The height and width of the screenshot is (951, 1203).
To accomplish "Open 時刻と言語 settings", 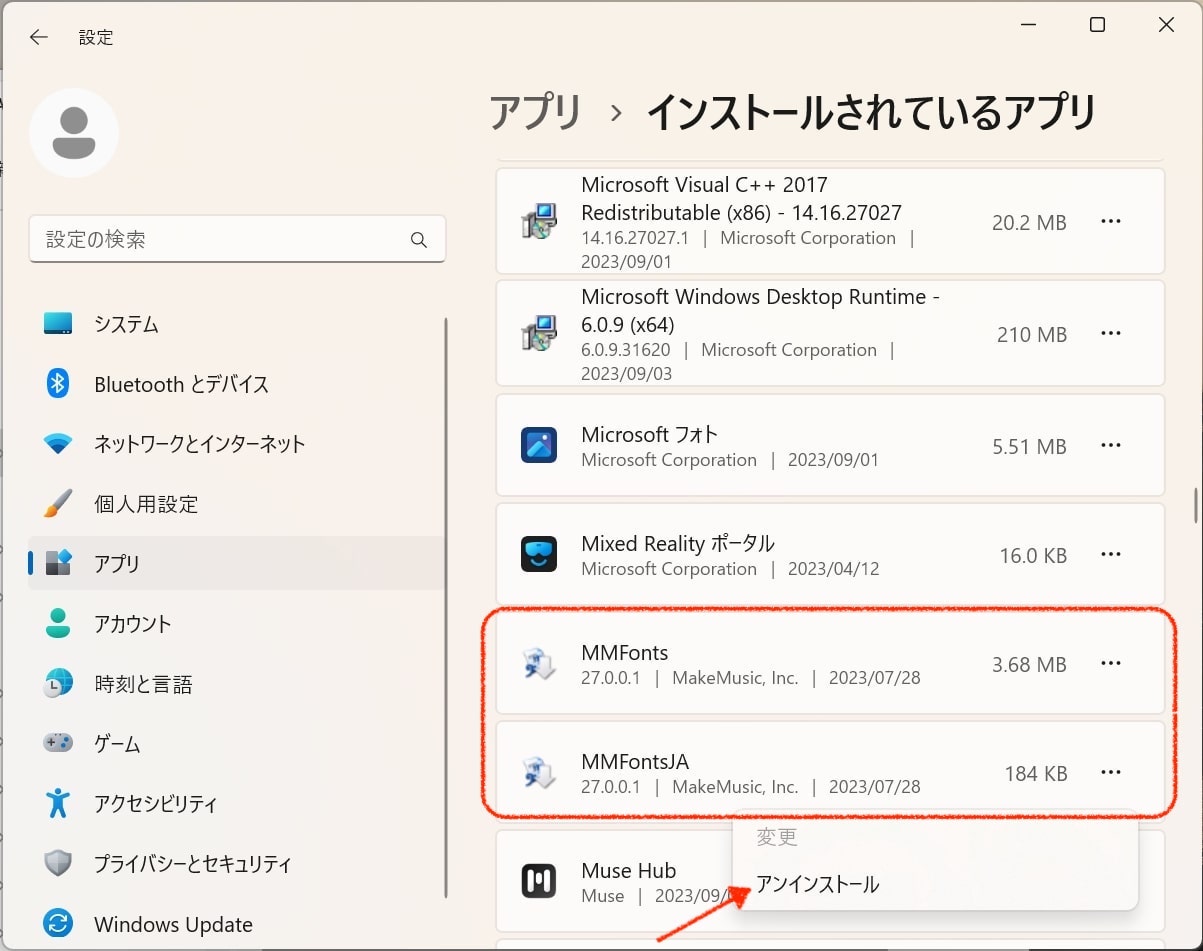I will pyautogui.click(x=236, y=684).
